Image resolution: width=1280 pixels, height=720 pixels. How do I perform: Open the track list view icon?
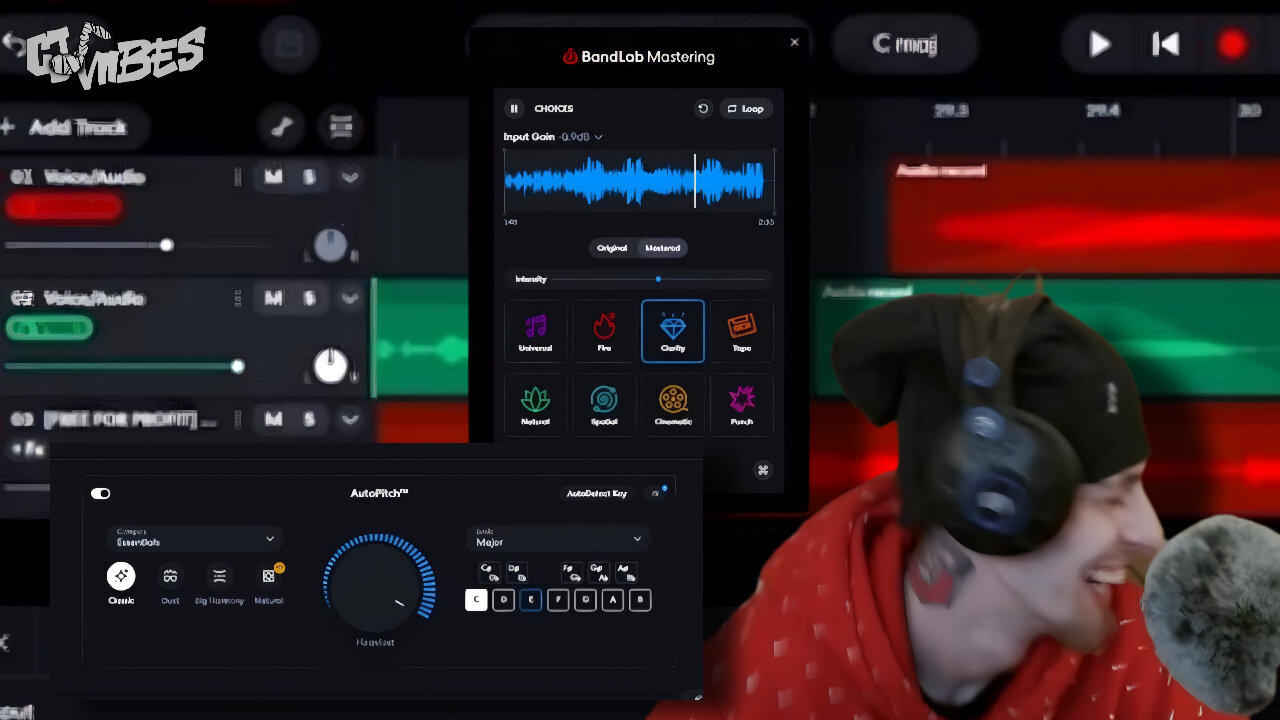click(341, 127)
